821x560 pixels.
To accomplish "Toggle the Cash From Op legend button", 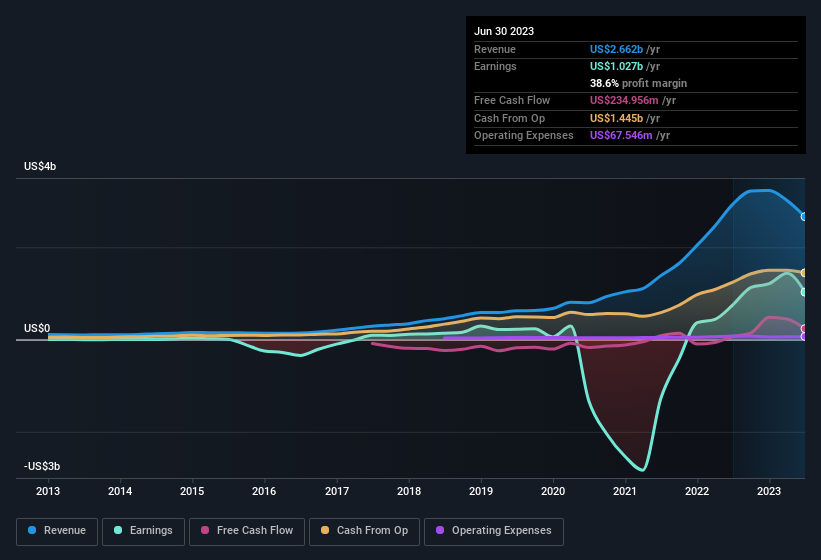I will click(x=364, y=532).
